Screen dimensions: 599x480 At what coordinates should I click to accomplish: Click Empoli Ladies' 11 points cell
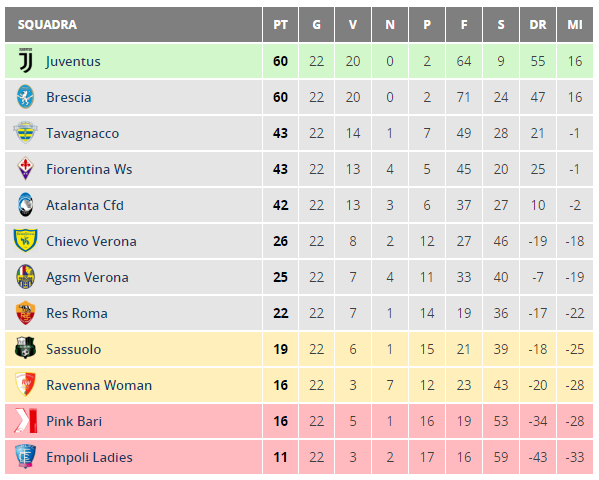[x=280, y=457]
